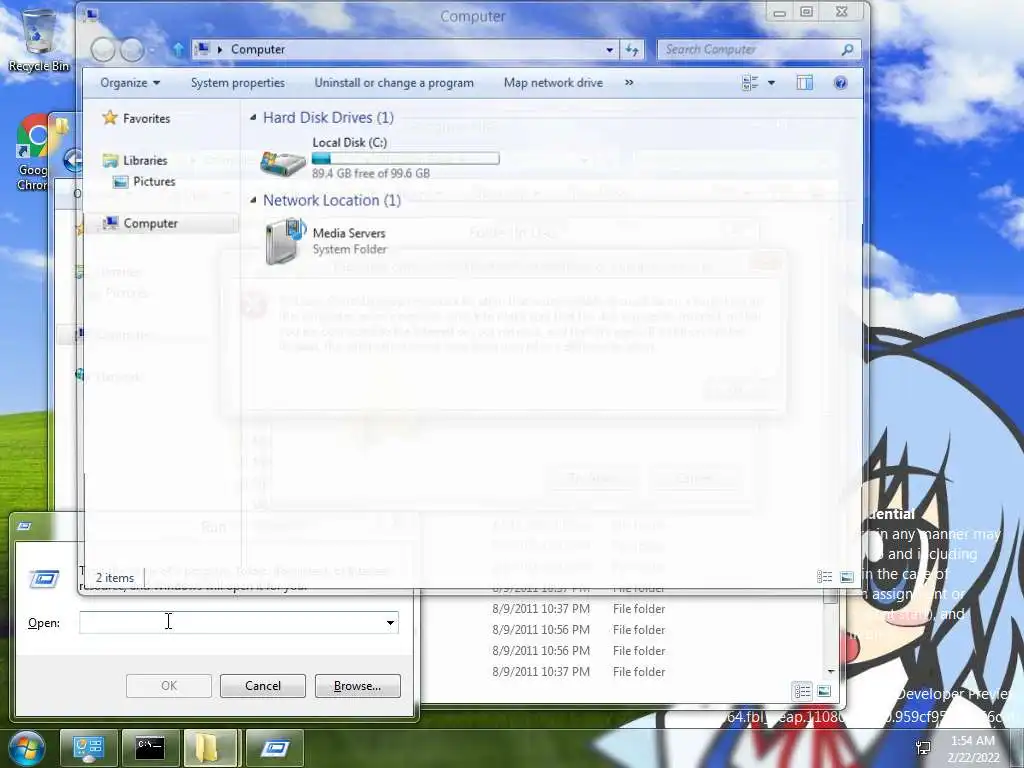Toggle the preview pane icon

pos(805,83)
